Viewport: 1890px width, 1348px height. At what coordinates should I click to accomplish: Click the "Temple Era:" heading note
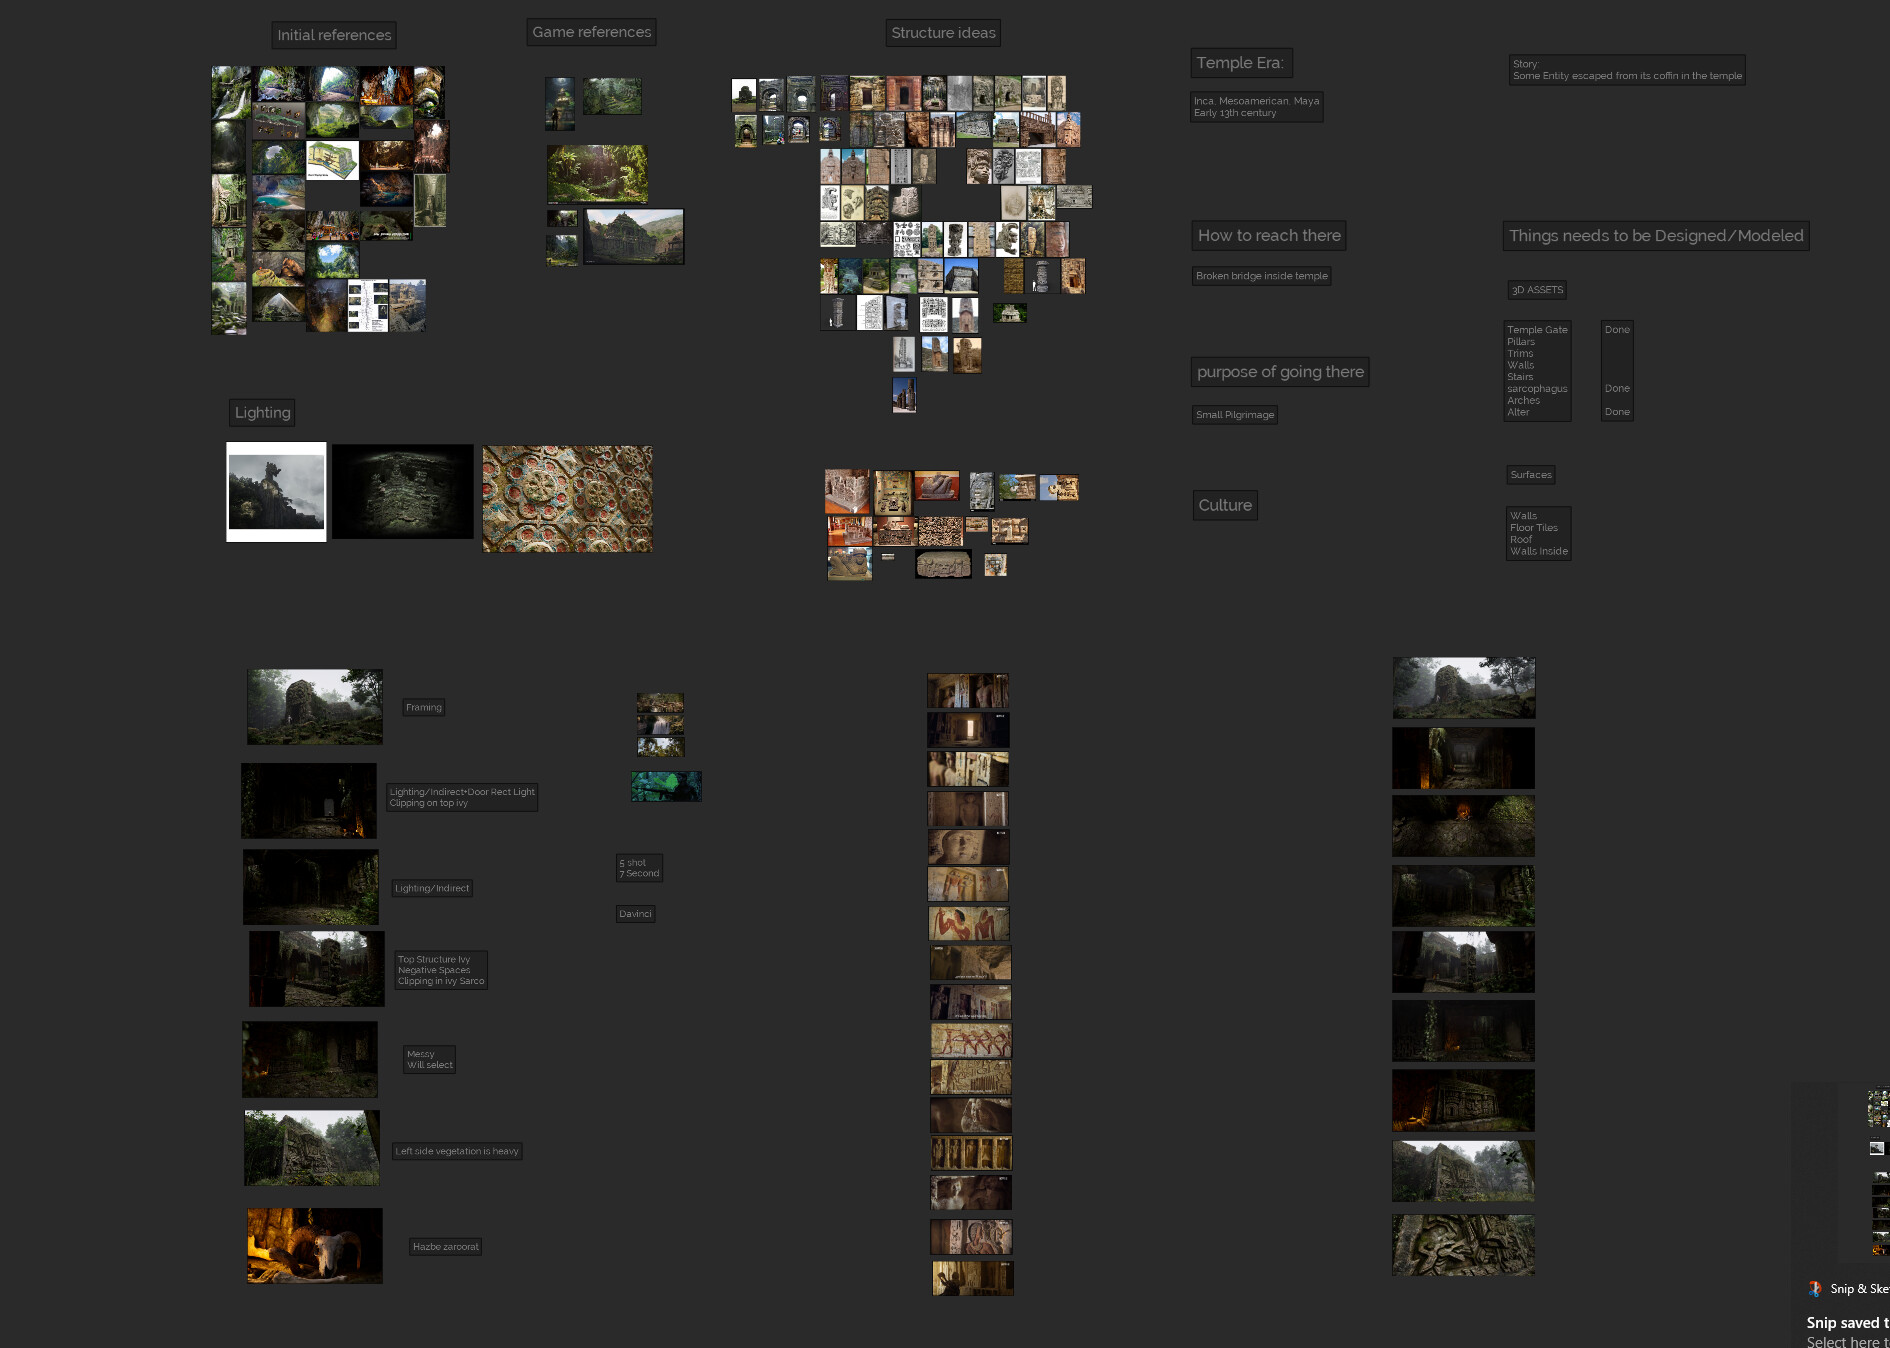(x=1241, y=63)
